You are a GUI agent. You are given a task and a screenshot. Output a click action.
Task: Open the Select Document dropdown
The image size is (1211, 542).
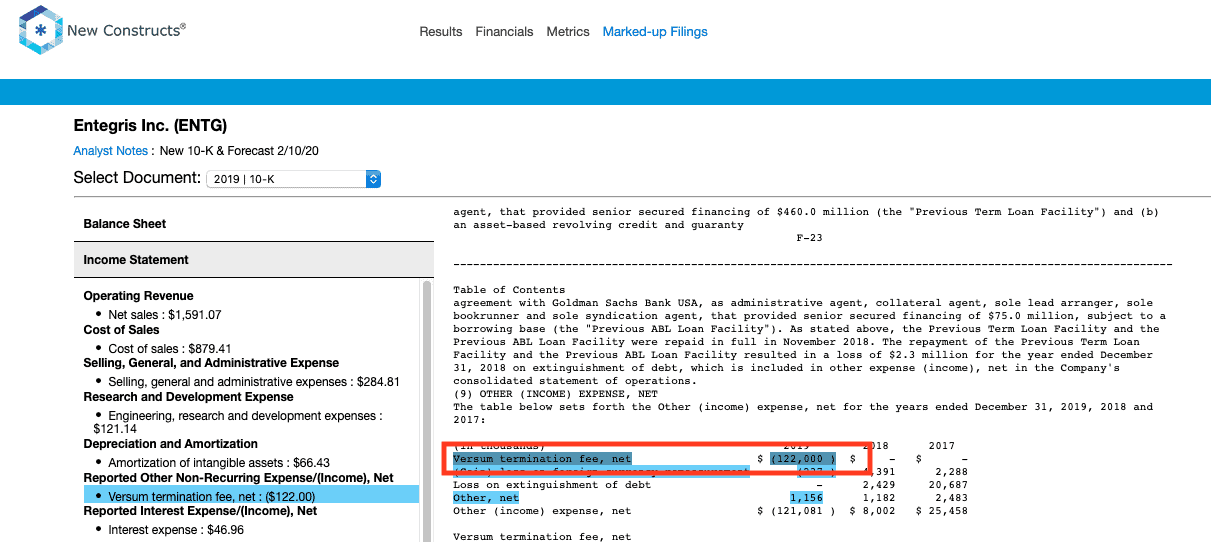[x=294, y=179]
